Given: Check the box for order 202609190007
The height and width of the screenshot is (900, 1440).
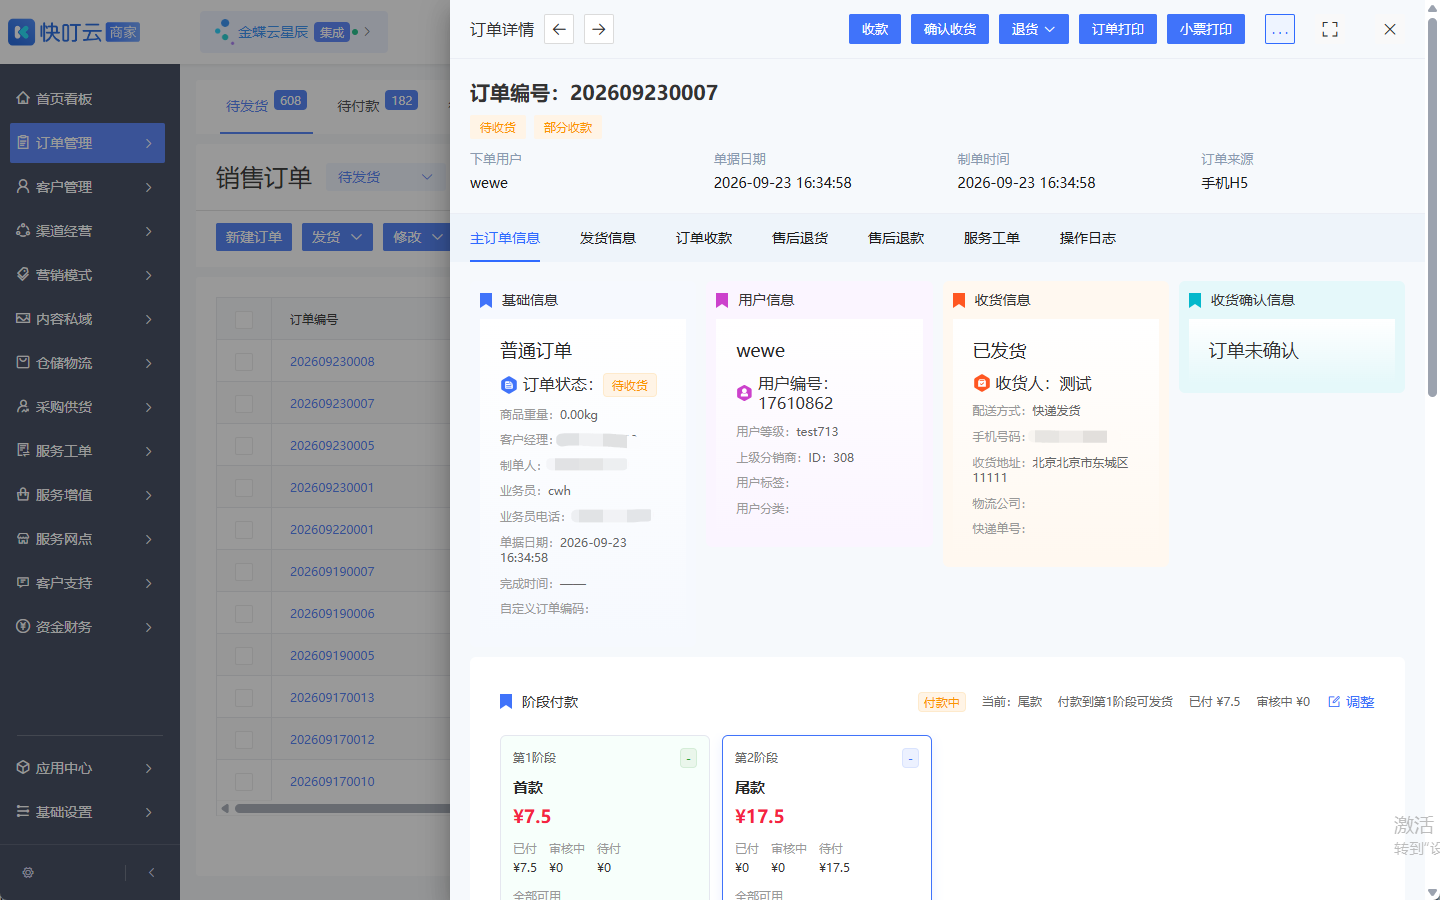Looking at the screenshot, I should pyautogui.click(x=244, y=571).
